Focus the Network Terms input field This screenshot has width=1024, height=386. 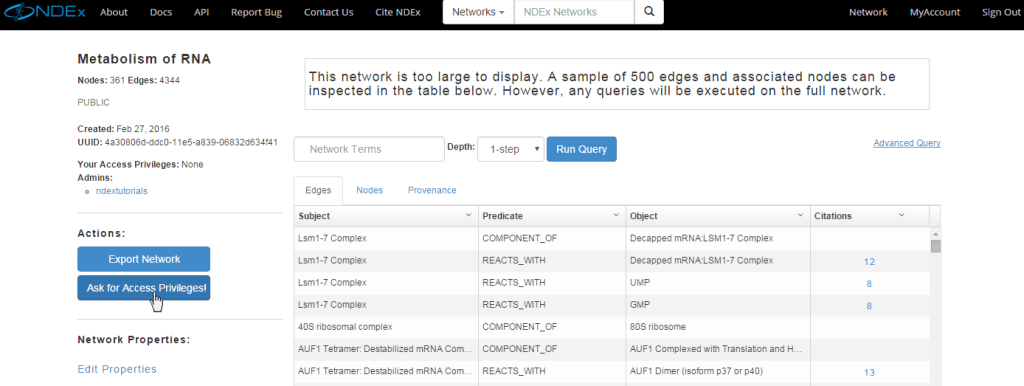pyautogui.click(x=369, y=149)
